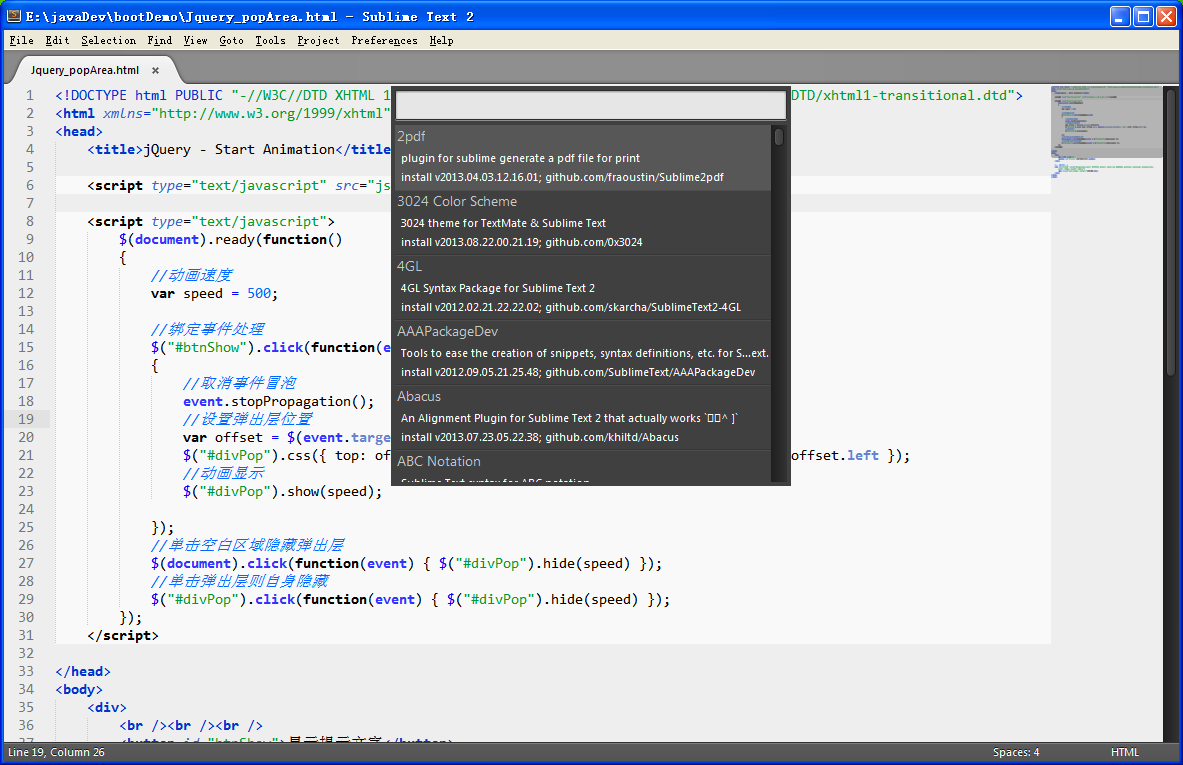
Task: Close the Sublime Text window
Action: pyautogui.click(x=1167, y=17)
